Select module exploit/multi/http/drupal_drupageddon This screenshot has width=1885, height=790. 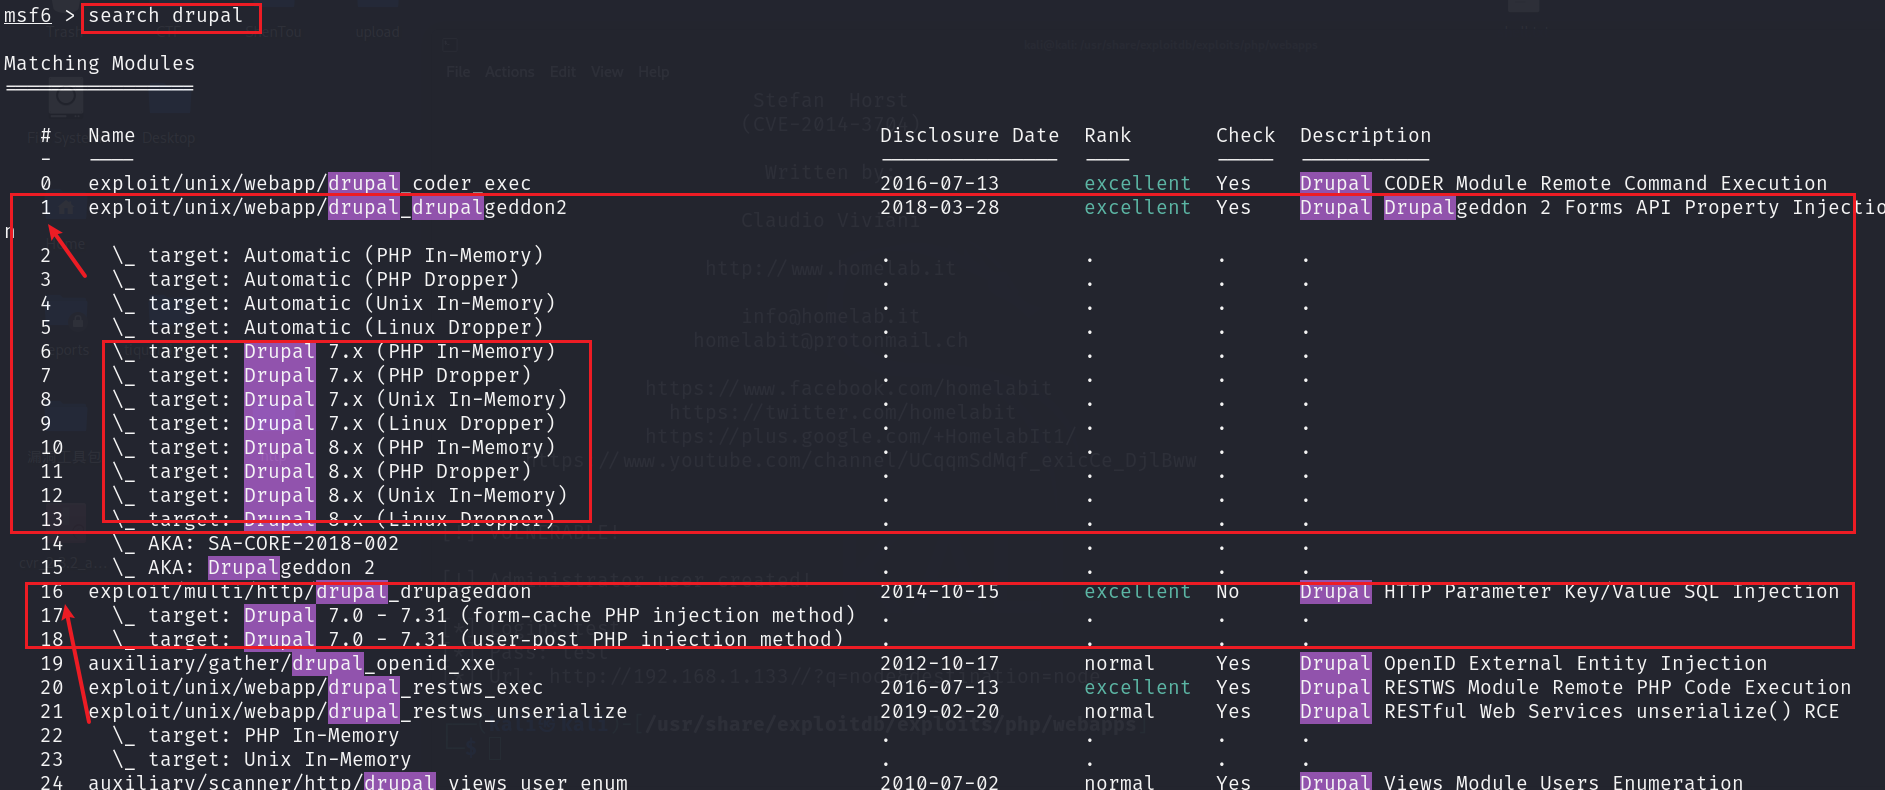310,591
